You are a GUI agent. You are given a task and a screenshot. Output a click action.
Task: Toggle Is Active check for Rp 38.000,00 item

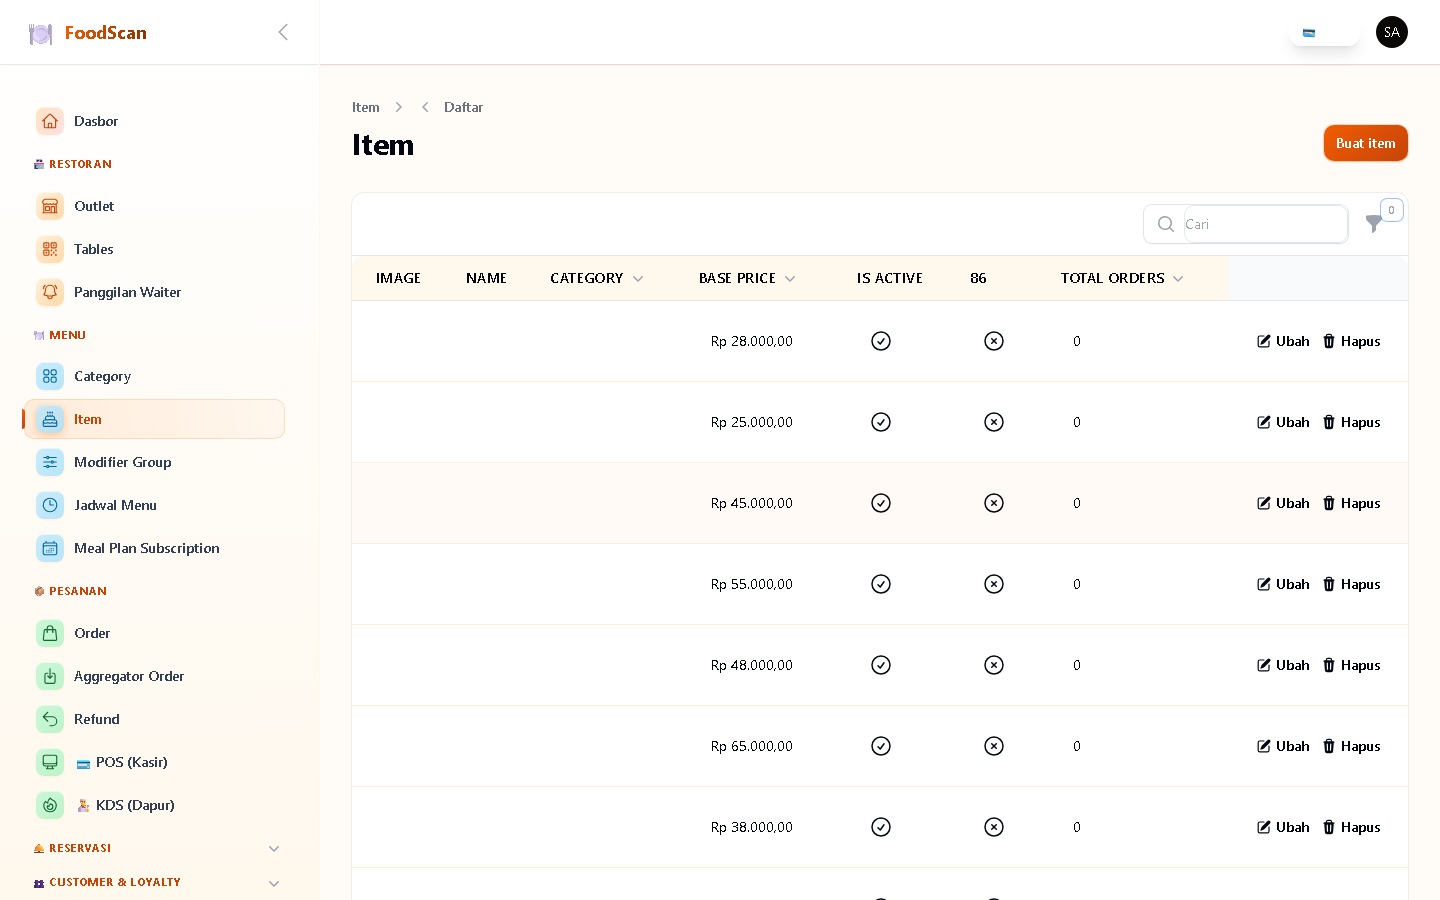coord(881,827)
